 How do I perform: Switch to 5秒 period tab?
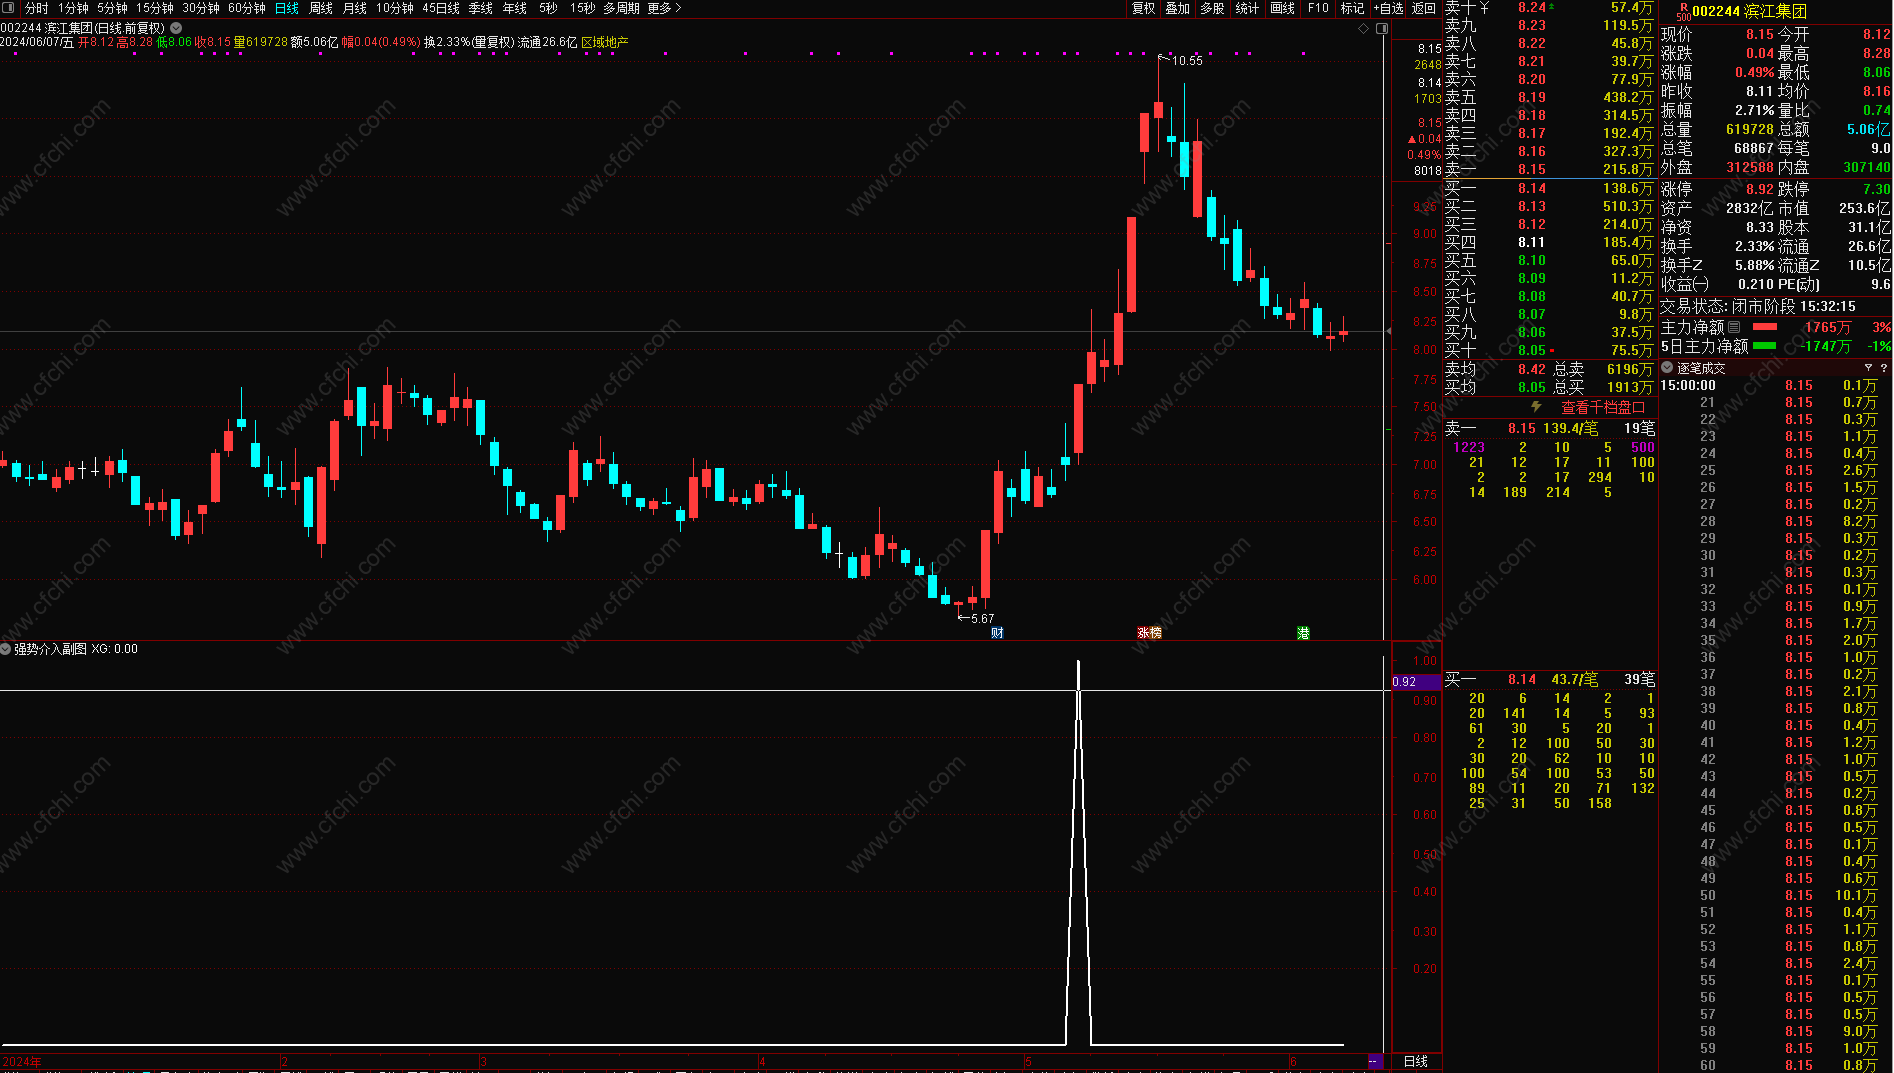click(x=548, y=8)
